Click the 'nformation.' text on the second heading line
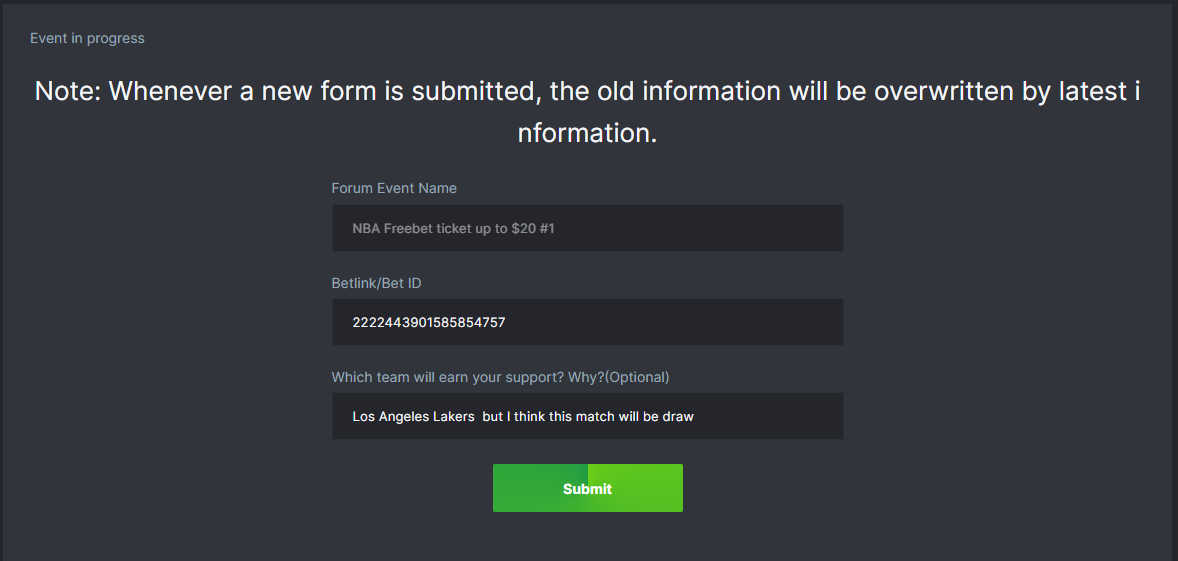Screen dimensions: 1178x561 tap(587, 133)
